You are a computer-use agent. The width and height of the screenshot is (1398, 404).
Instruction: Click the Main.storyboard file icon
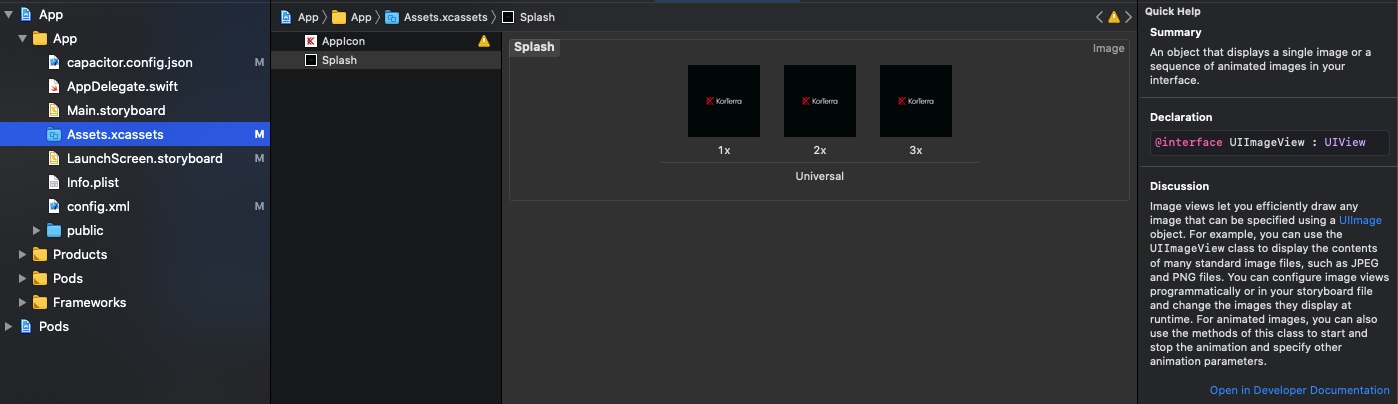click(x=55, y=110)
